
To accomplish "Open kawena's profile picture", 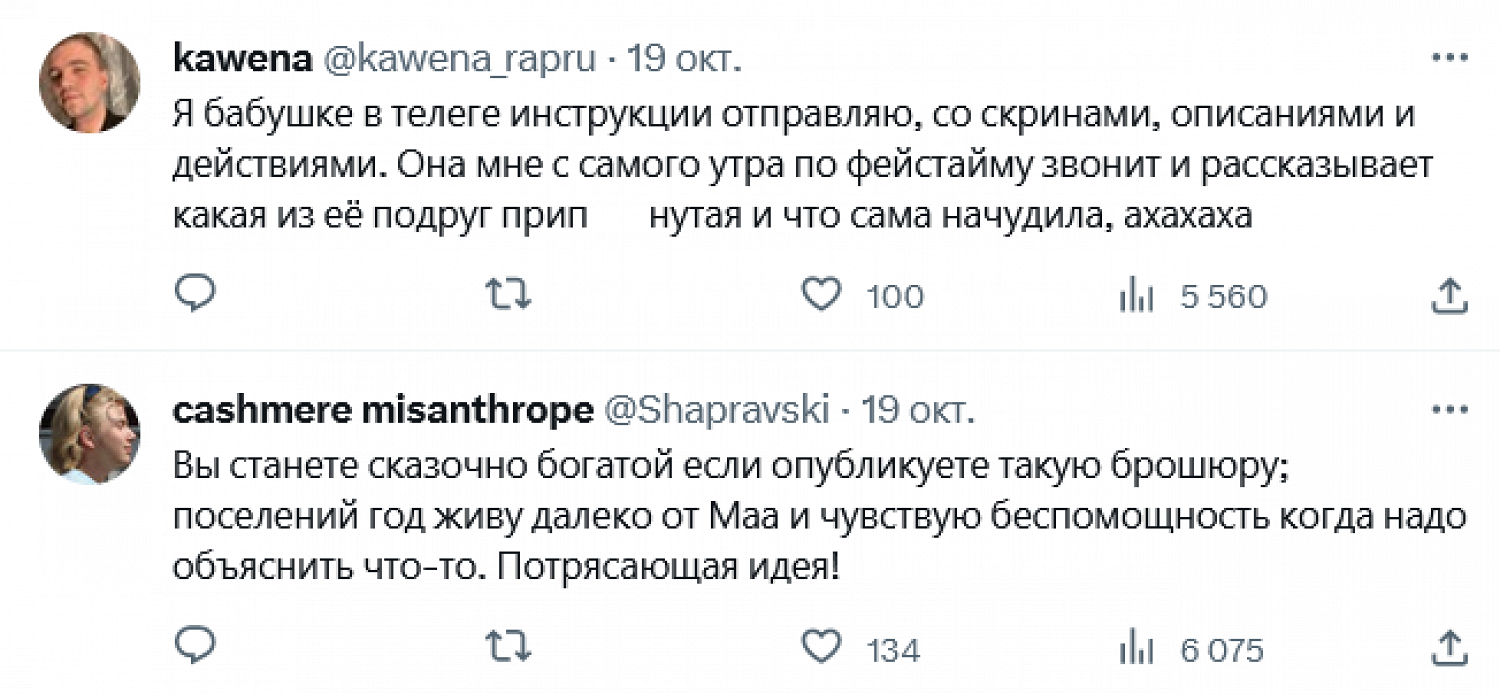I will point(89,82).
